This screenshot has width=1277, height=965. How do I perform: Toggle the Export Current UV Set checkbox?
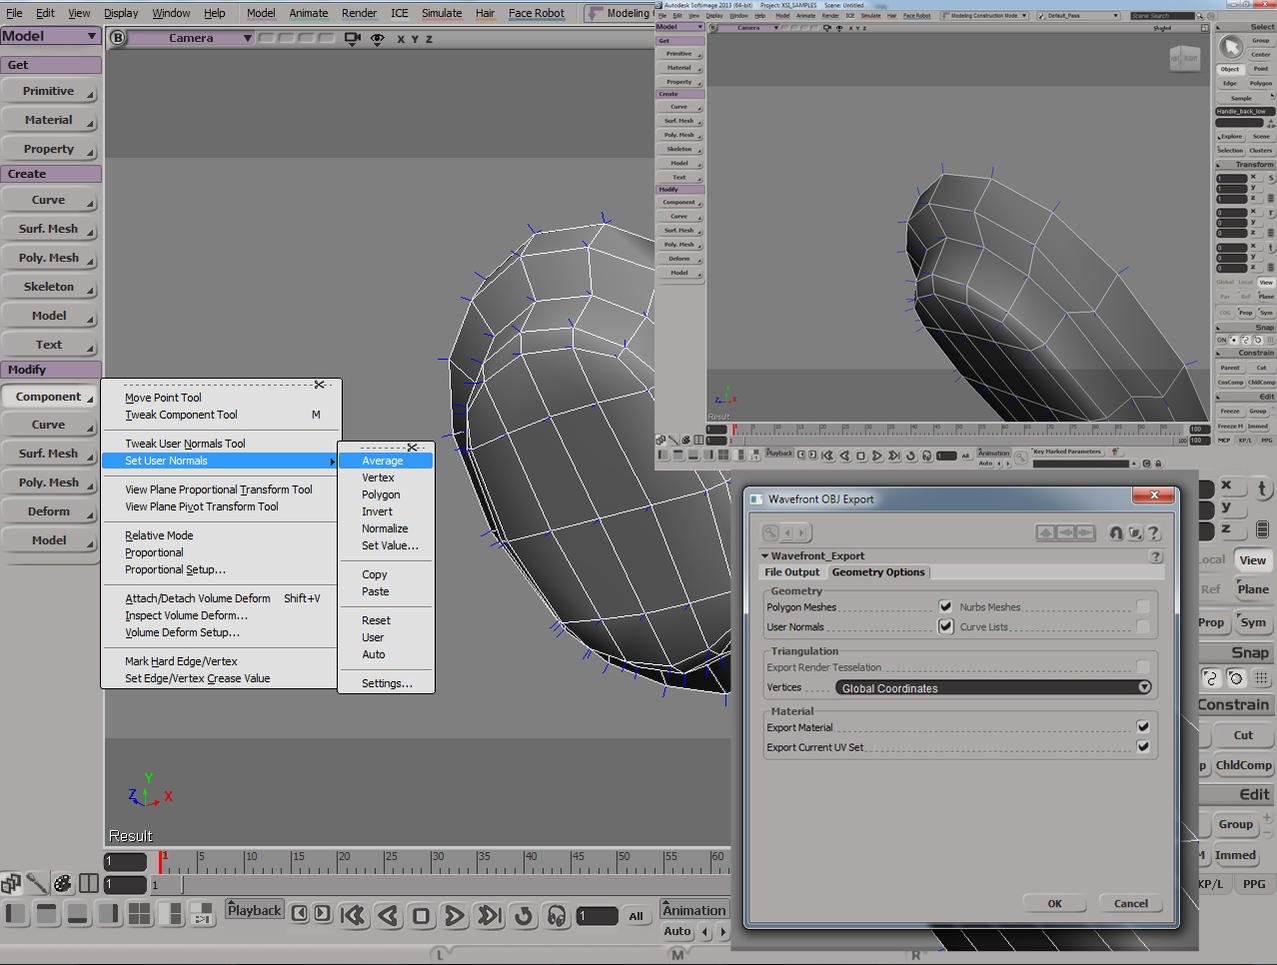tap(1142, 747)
